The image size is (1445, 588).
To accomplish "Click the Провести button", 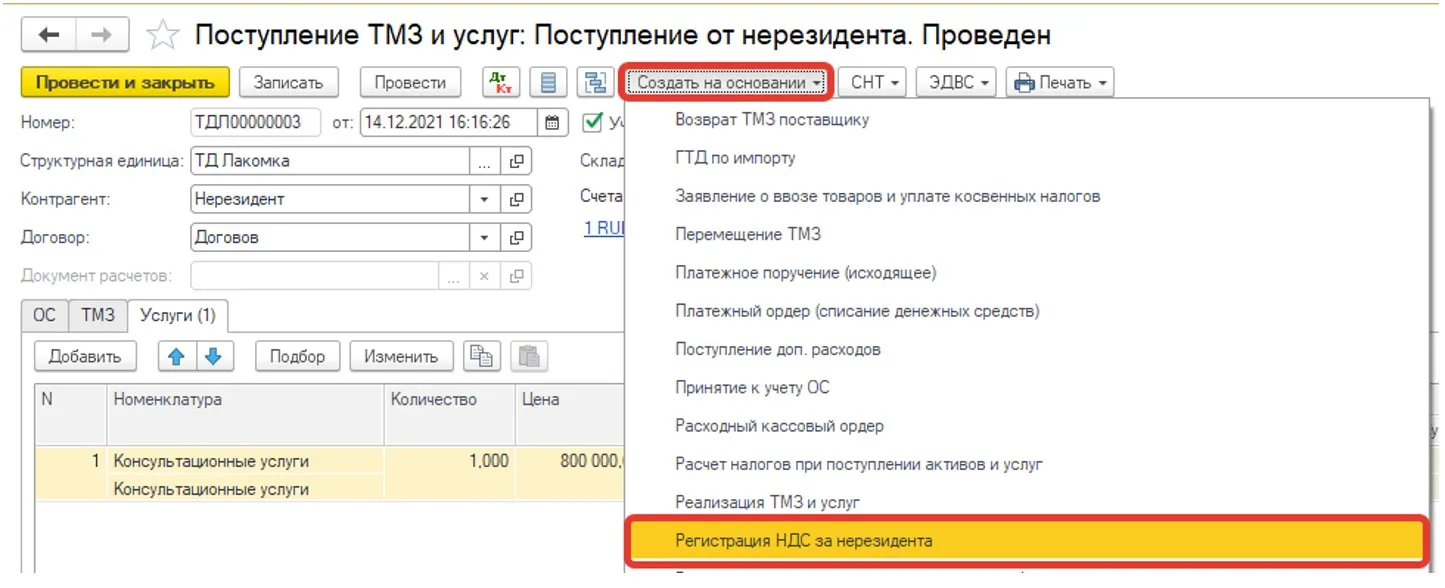I will point(410,83).
